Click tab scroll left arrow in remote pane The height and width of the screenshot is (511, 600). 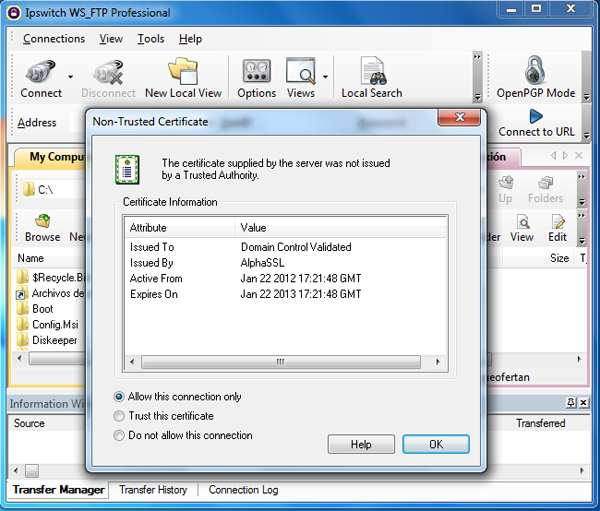pos(553,155)
